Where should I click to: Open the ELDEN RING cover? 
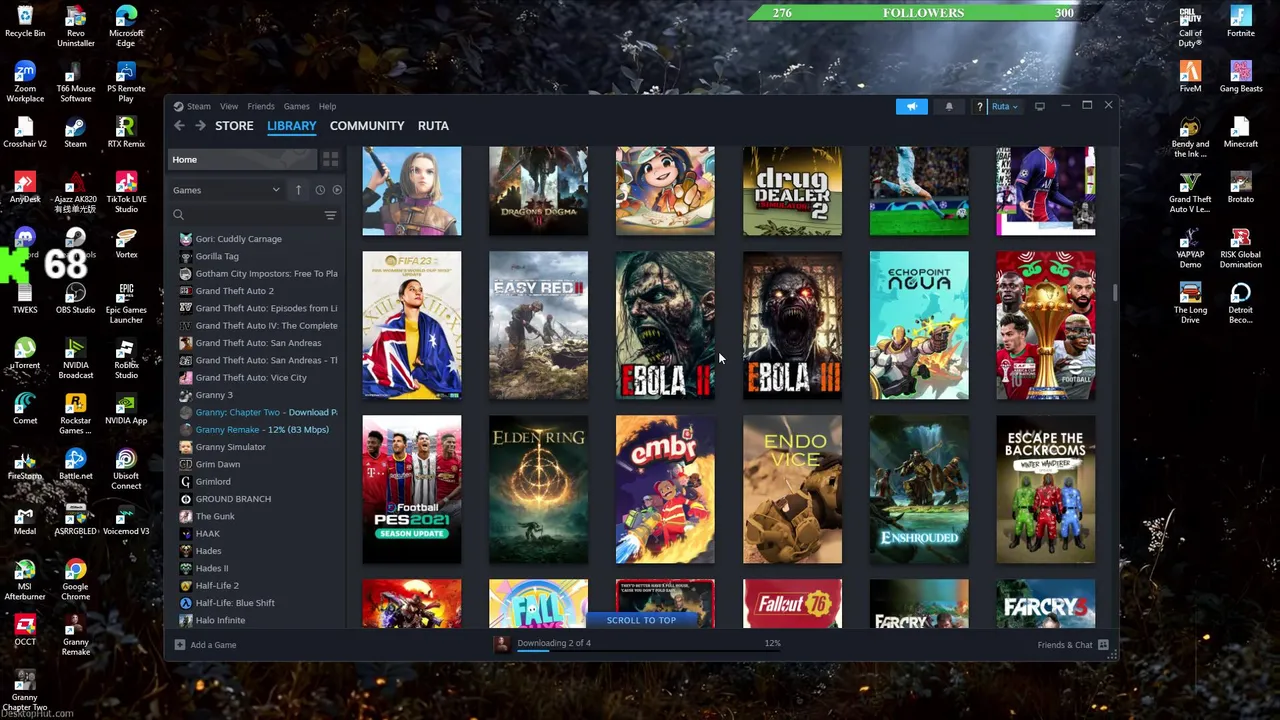pos(538,489)
